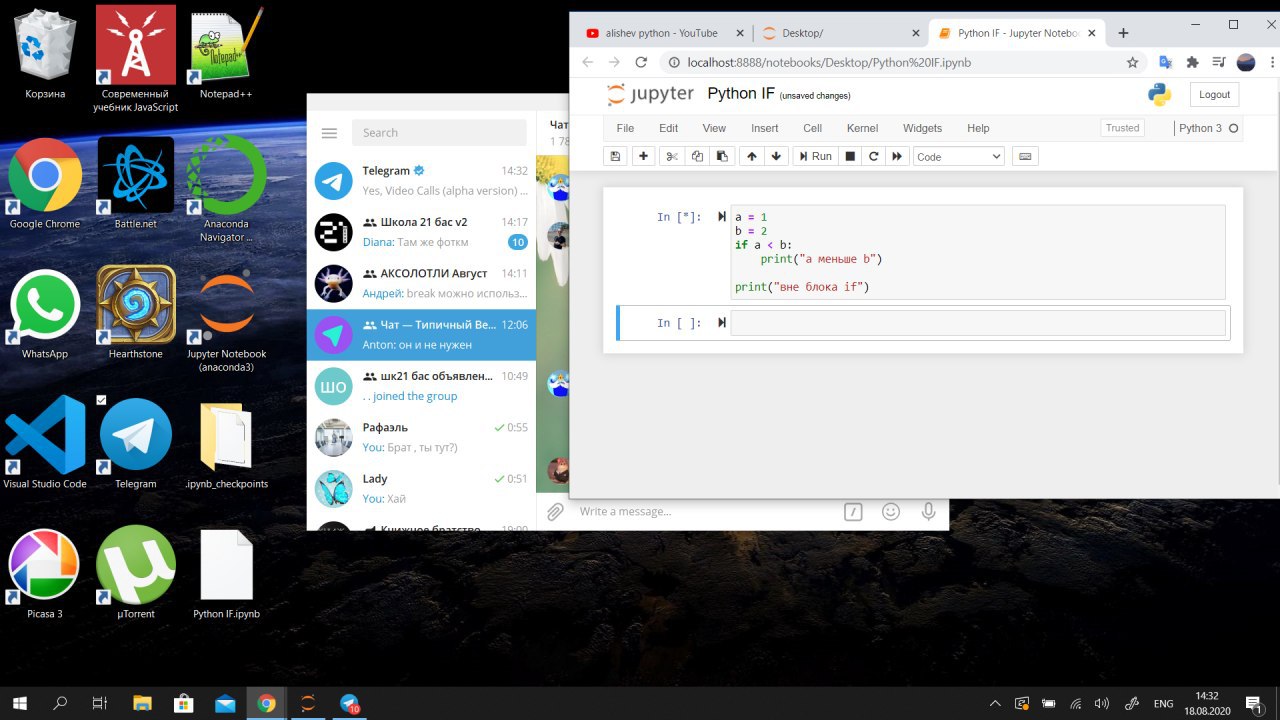Click the Trusted notebook indicator
The width and height of the screenshot is (1280, 720).
(x=1122, y=128)
